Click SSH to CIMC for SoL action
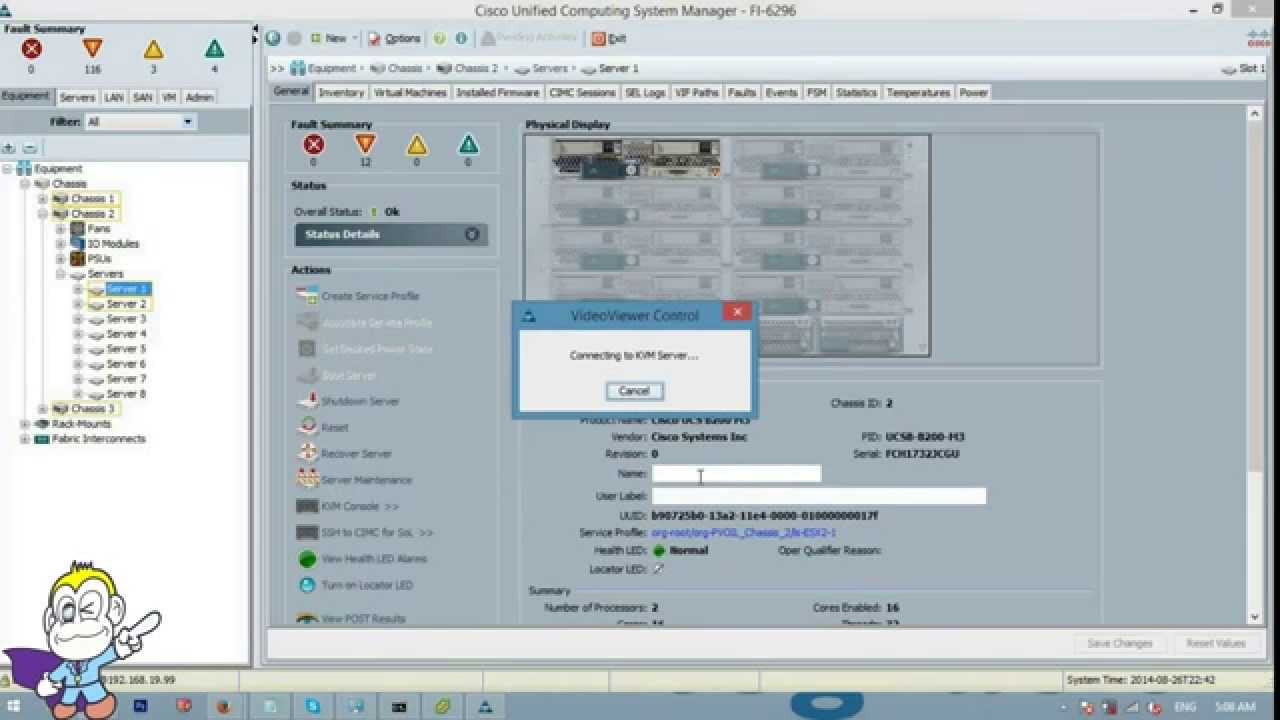 pos(377,533)
